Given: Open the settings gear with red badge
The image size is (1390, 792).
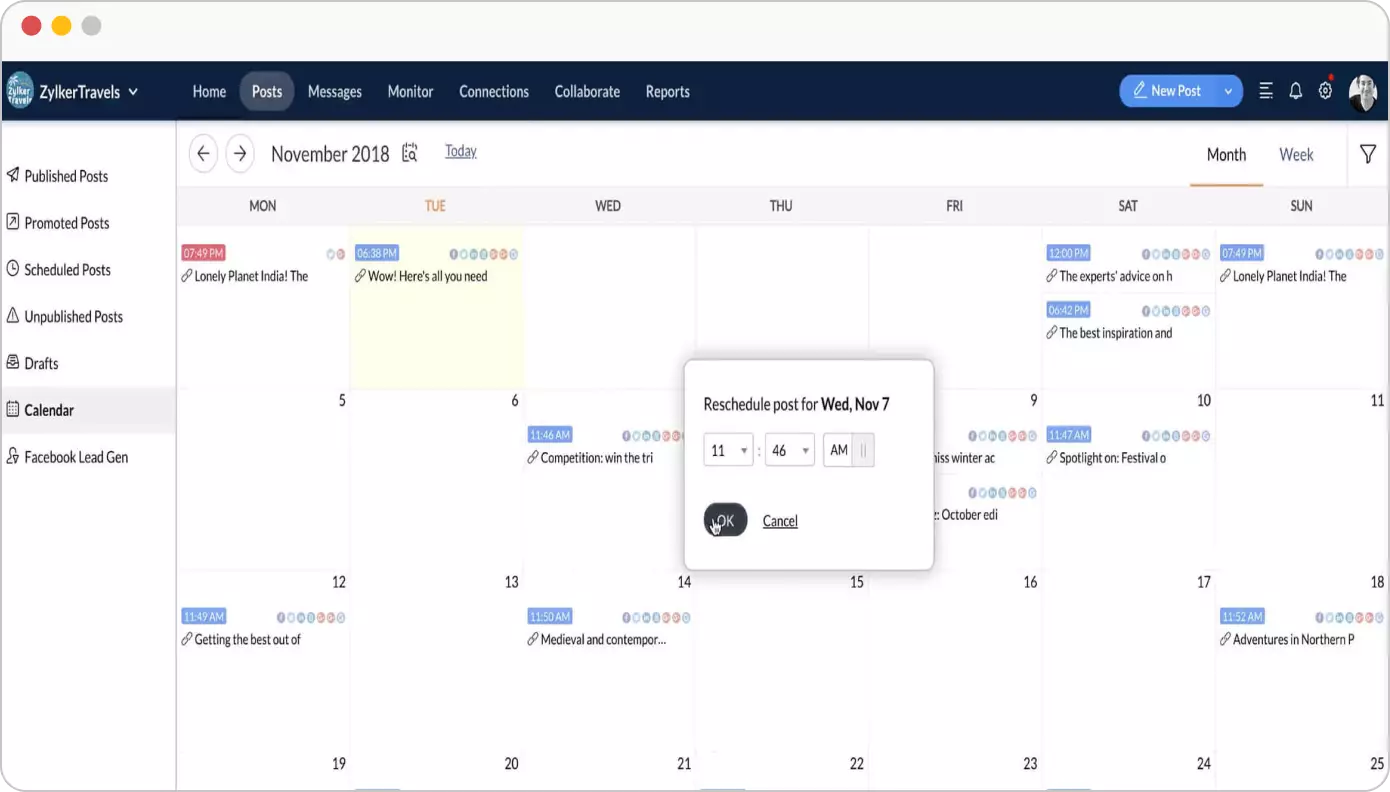Looking at the screenshot, I should point(1325,90).
